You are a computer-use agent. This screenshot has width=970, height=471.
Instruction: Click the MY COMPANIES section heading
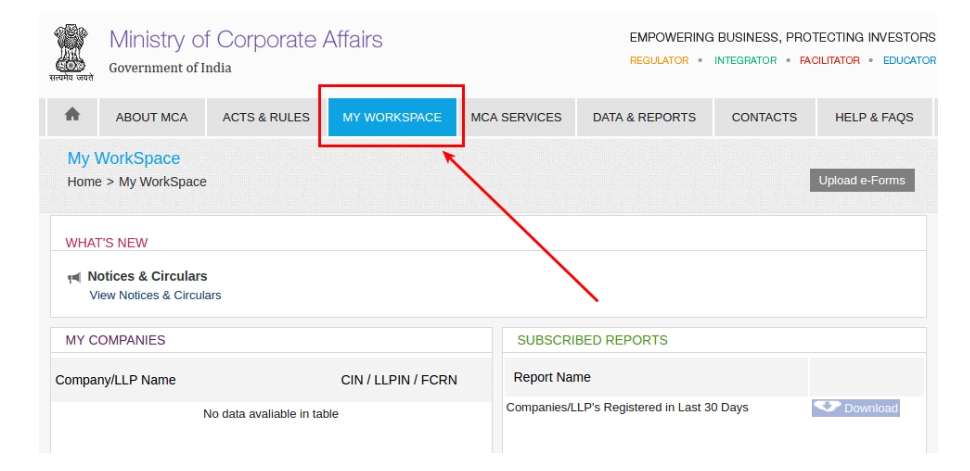point(116,340)
